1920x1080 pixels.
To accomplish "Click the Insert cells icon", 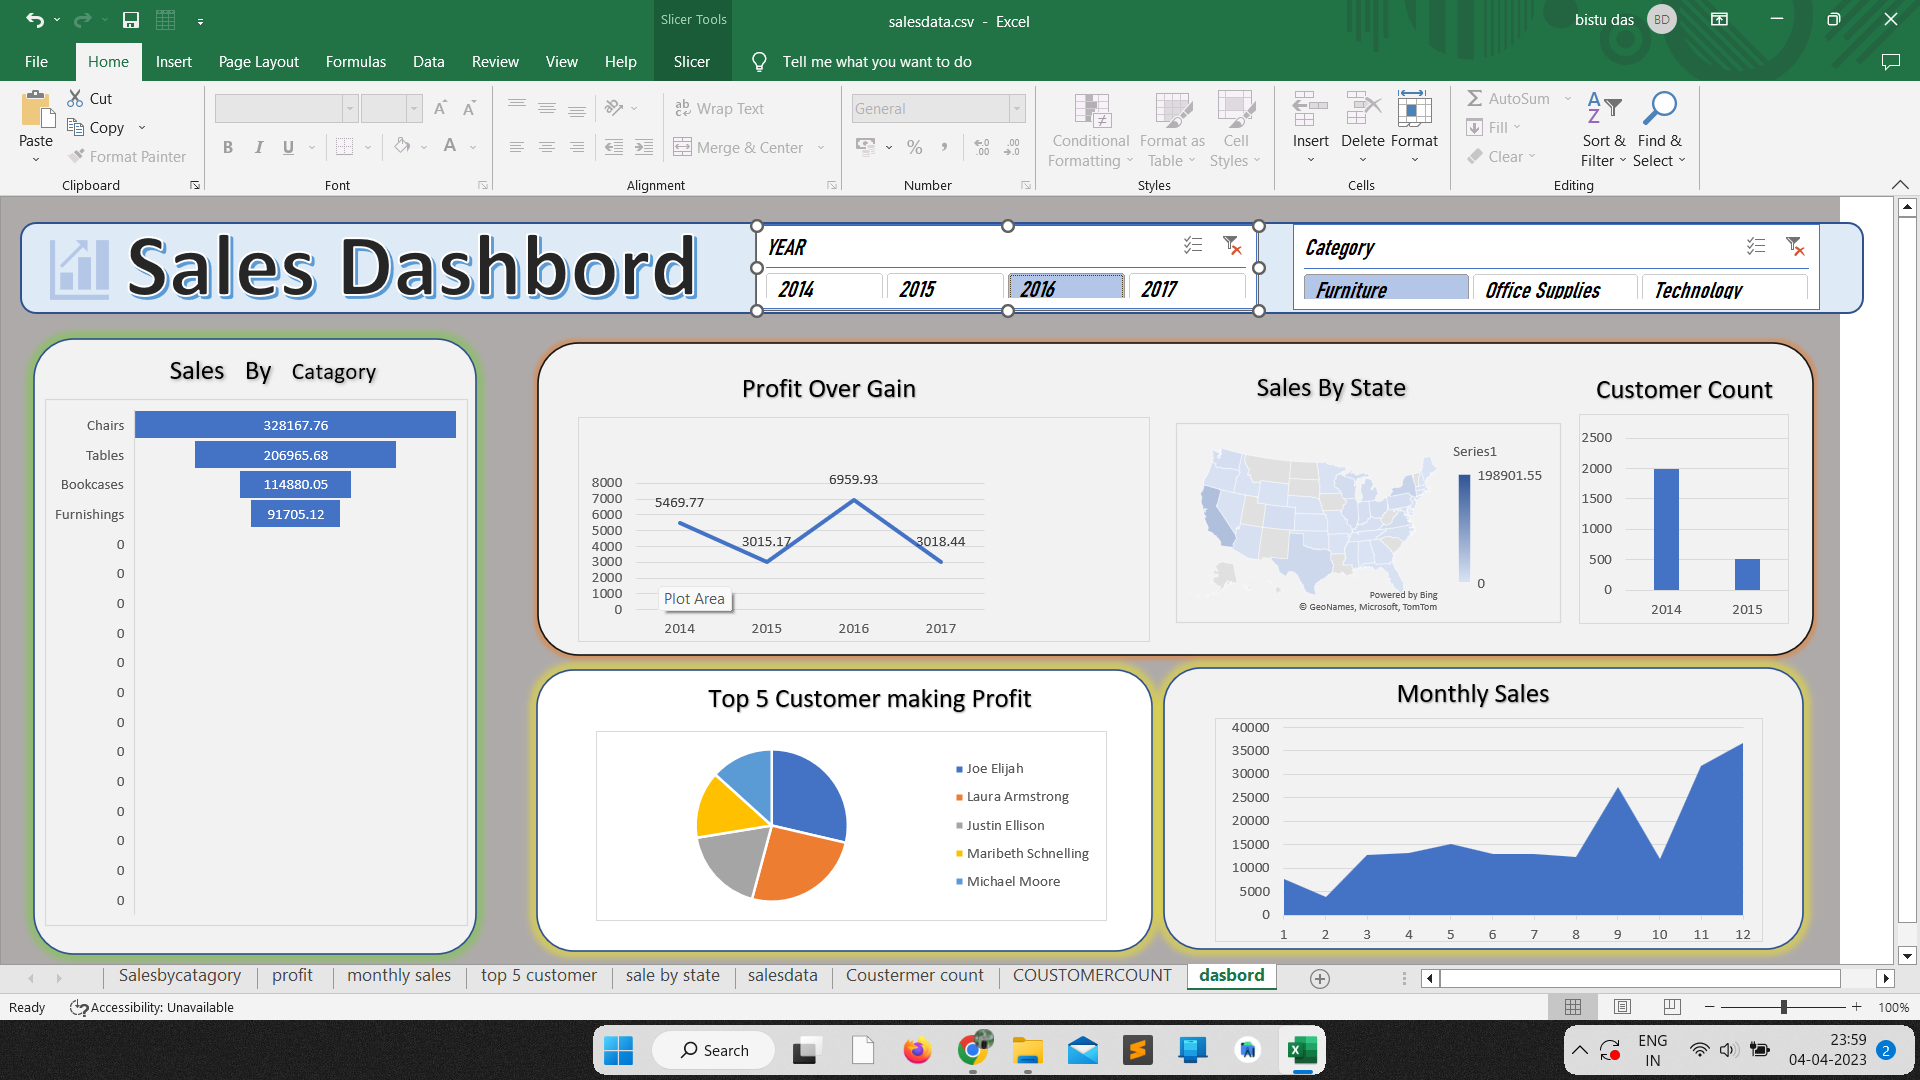I will click(x=1310, y=108).
